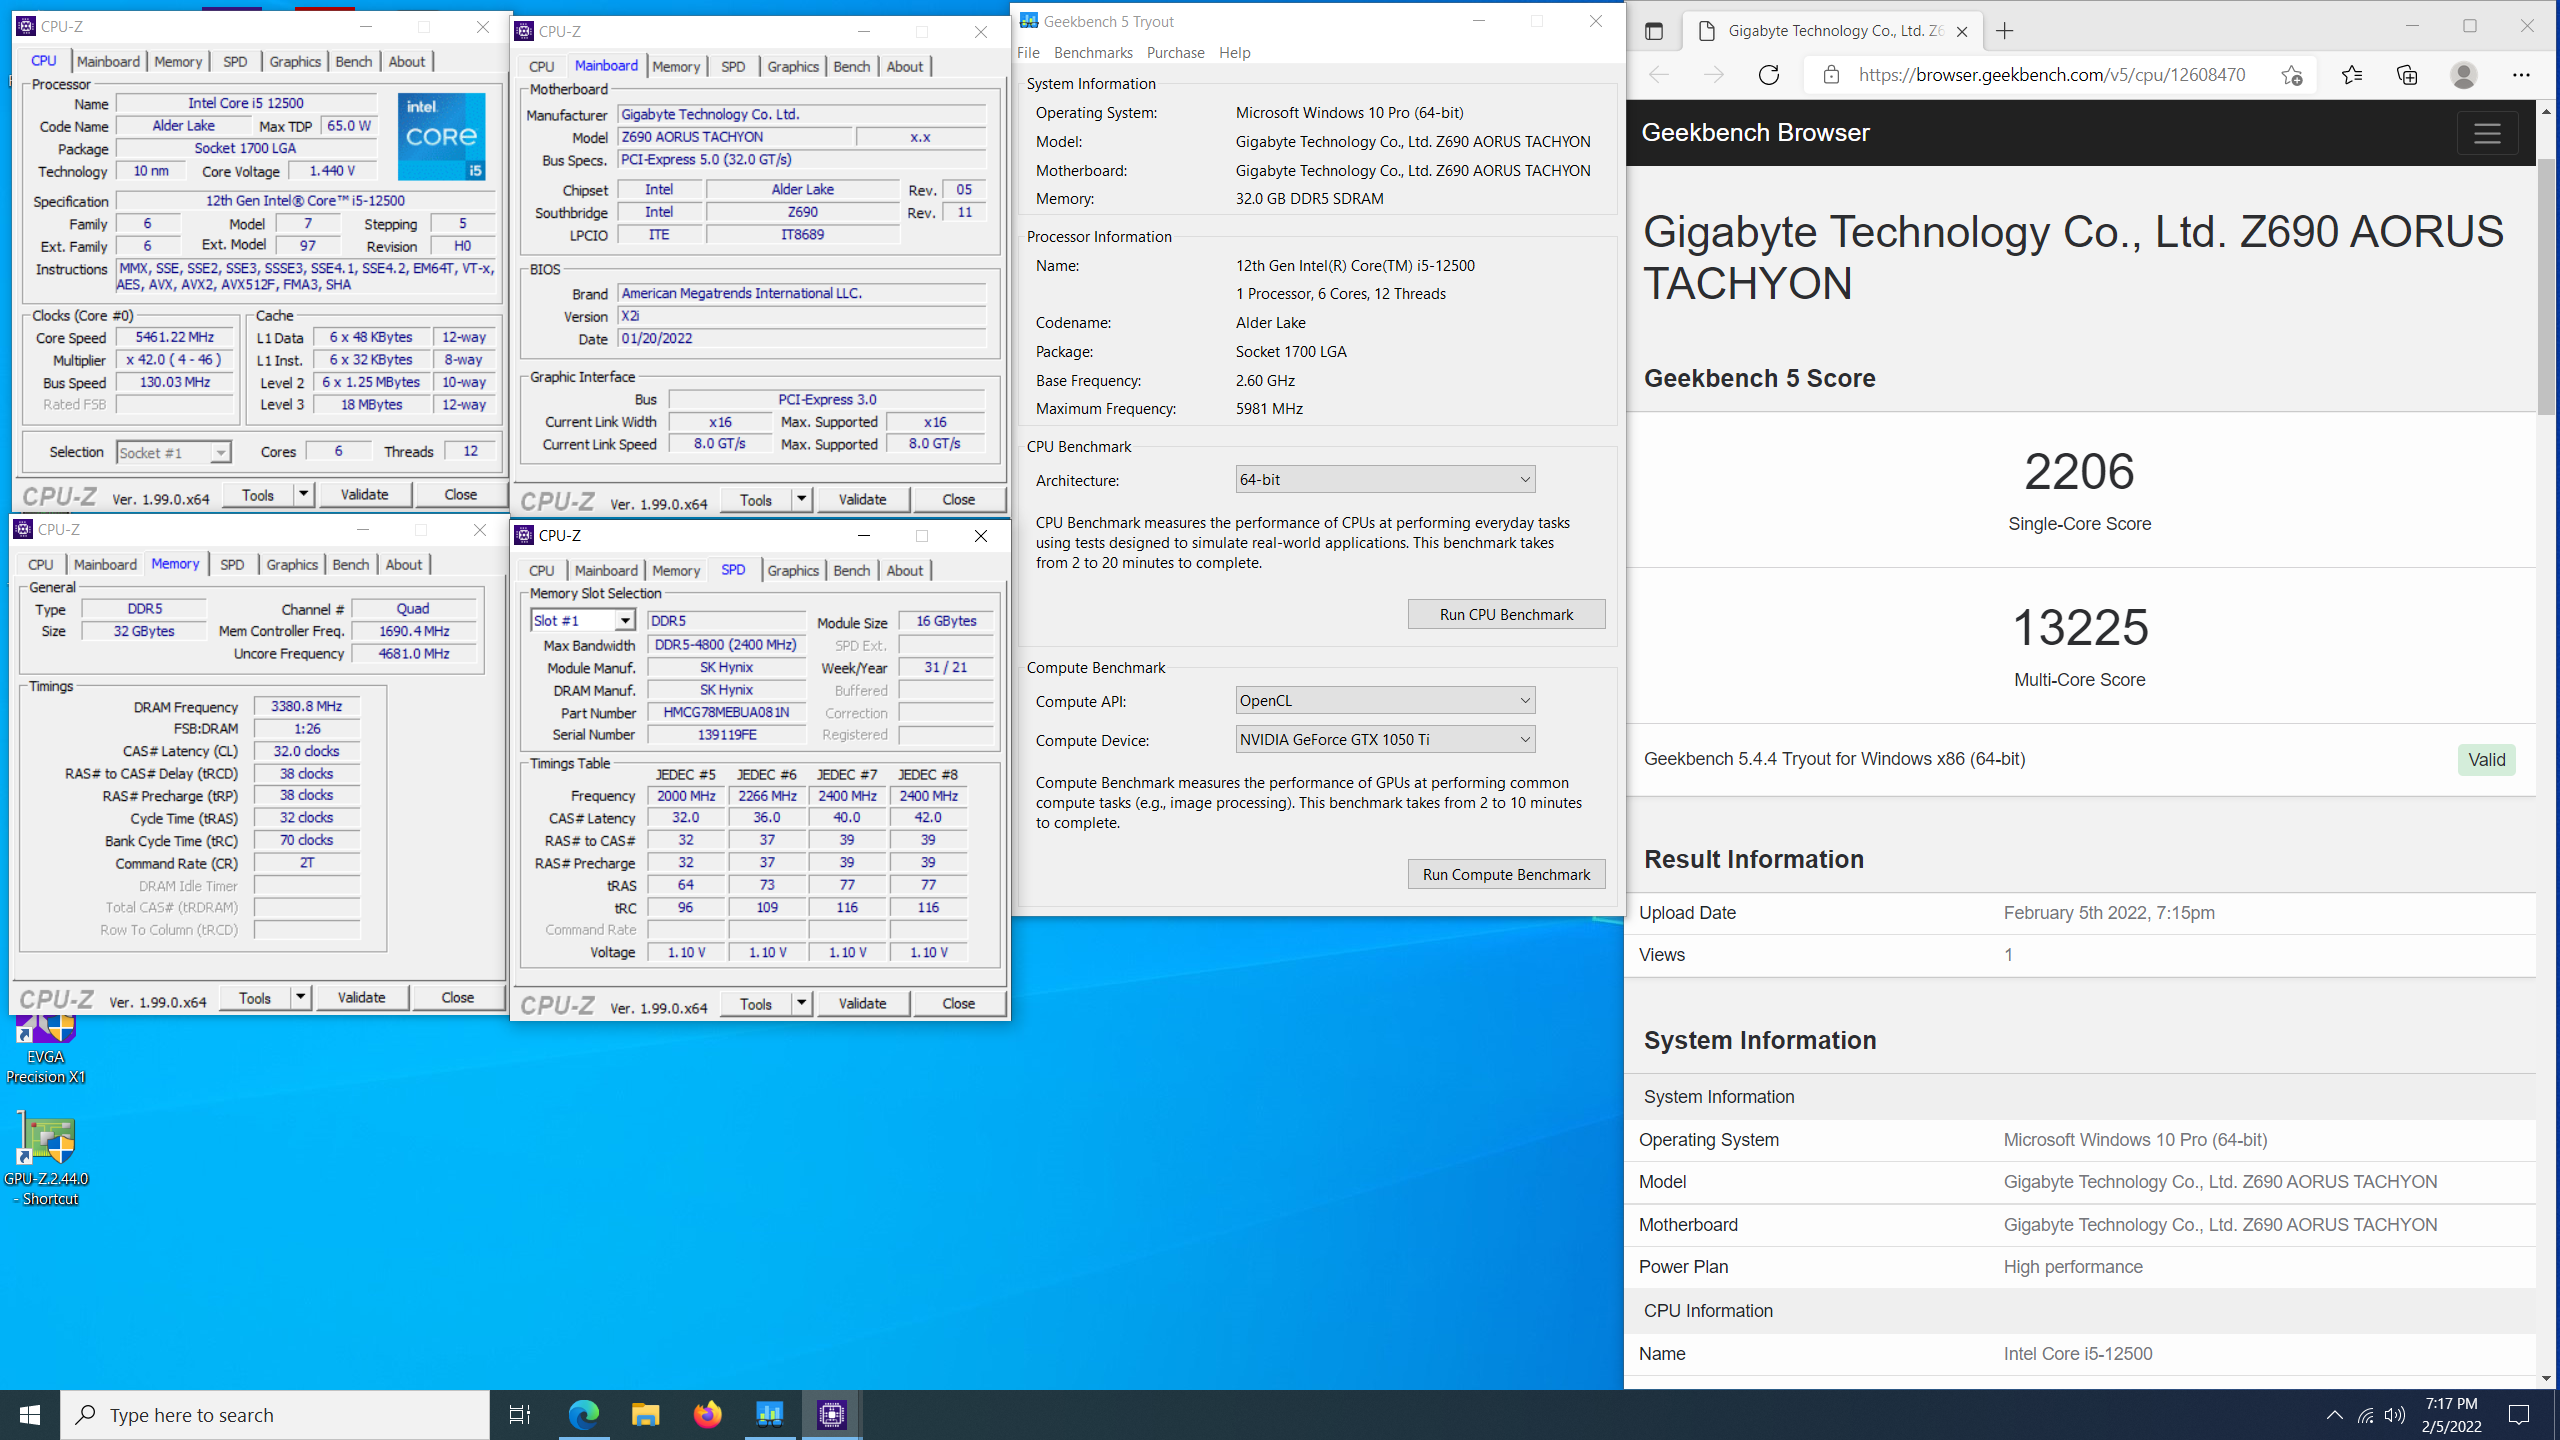Open Edge tab actions menu

click(1654, 31)
